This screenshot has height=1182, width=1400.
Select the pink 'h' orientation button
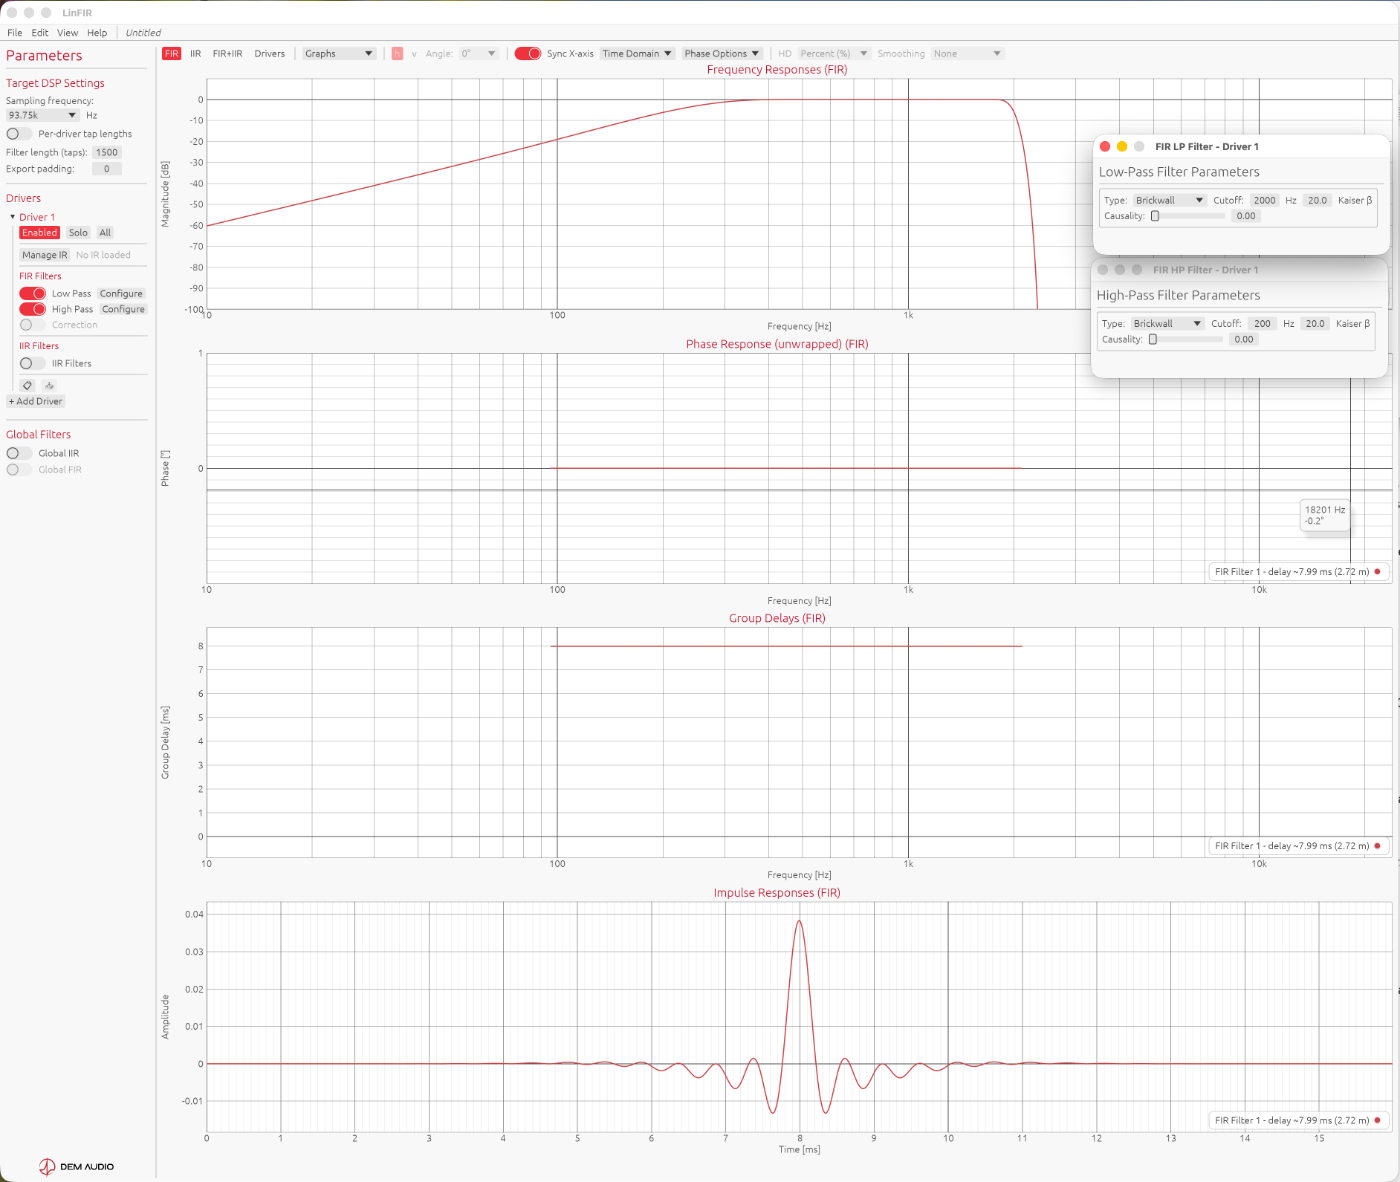pyautogui.click(x=397, y=53)
